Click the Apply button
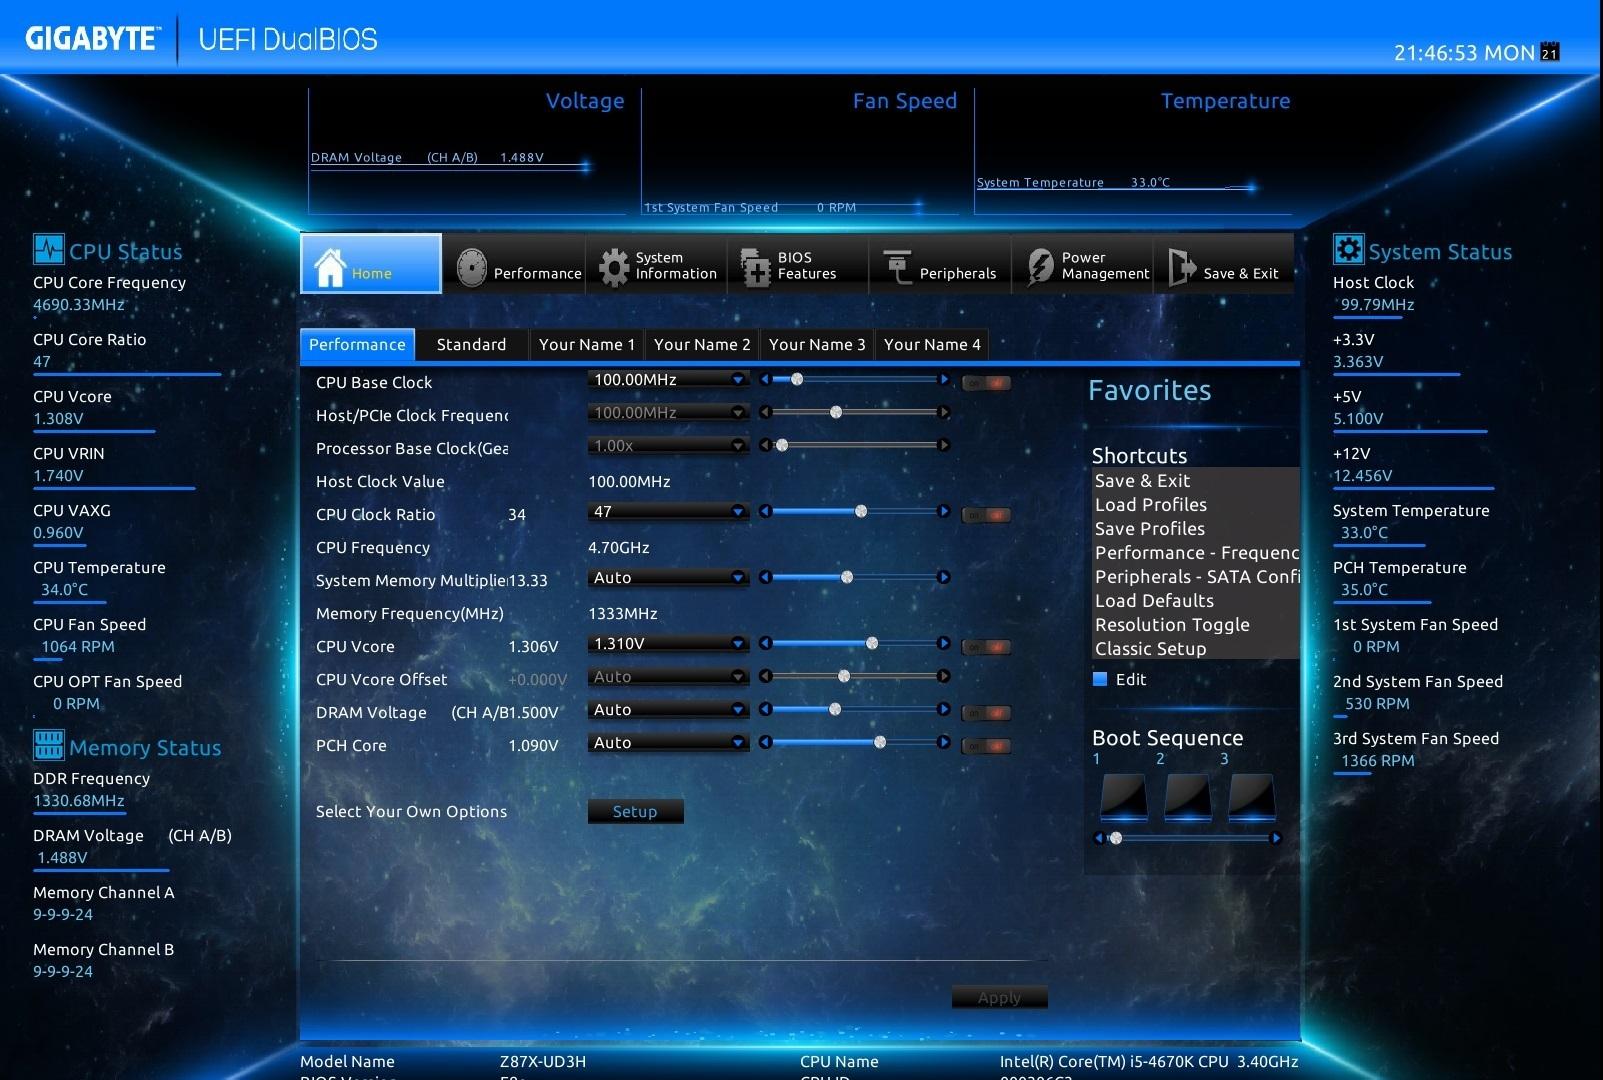The image size is (1603, 1080). (x=999, y=997)
